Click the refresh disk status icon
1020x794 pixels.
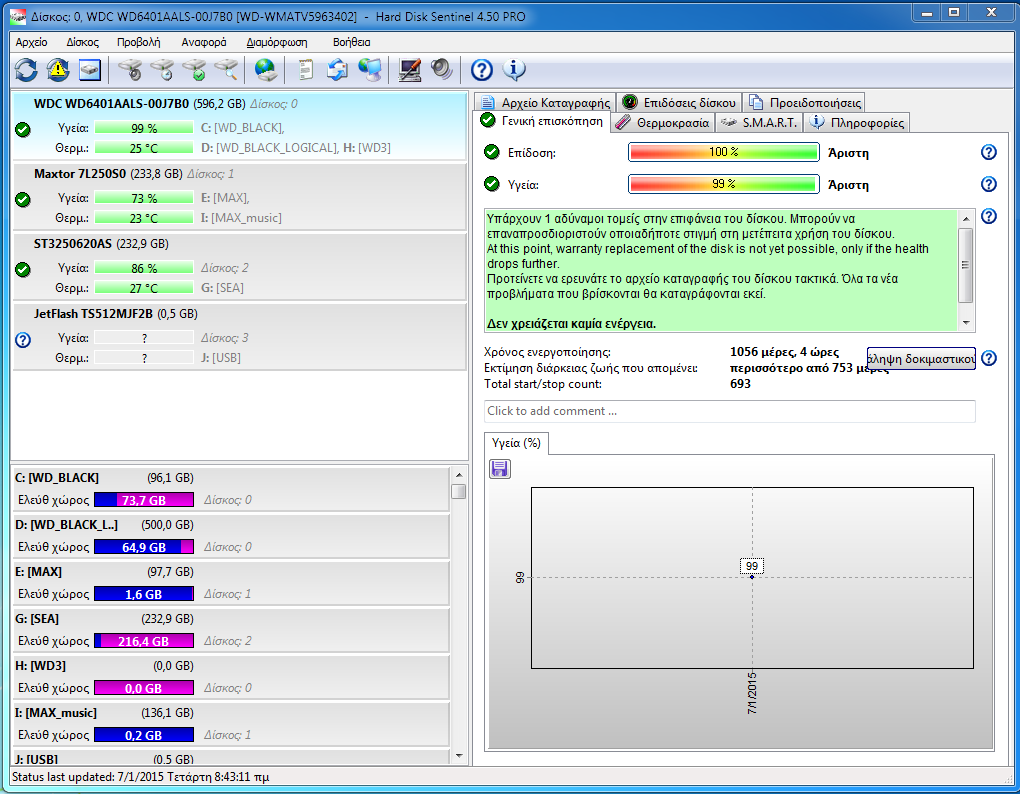(x=26, y=70)
